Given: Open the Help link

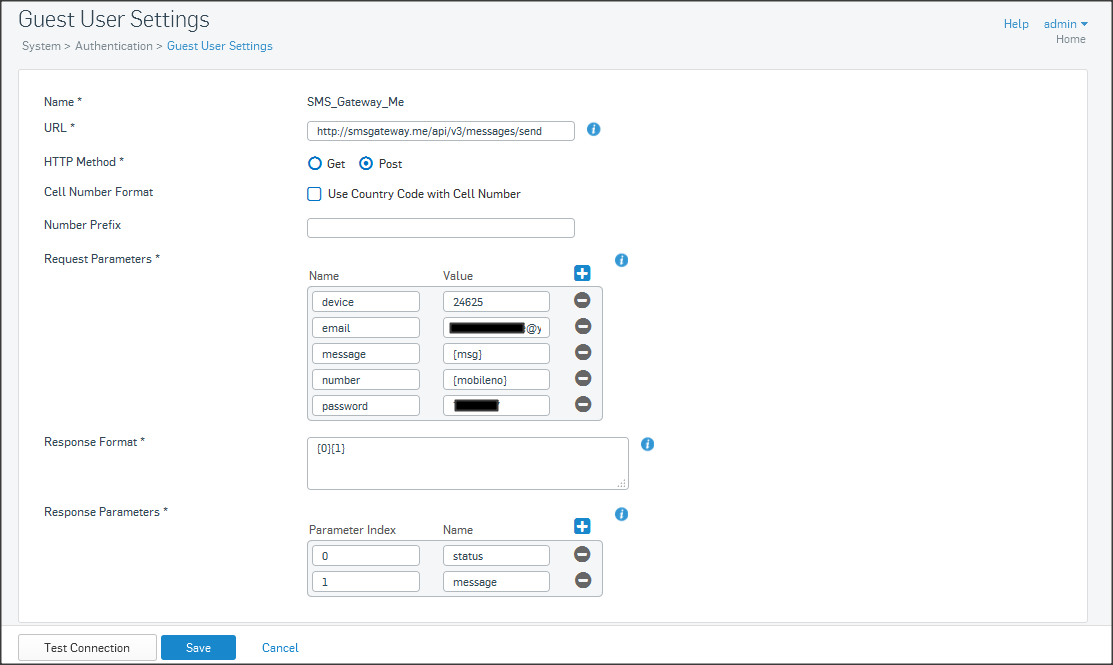Looking at the screenshot, I should 1016,24.
